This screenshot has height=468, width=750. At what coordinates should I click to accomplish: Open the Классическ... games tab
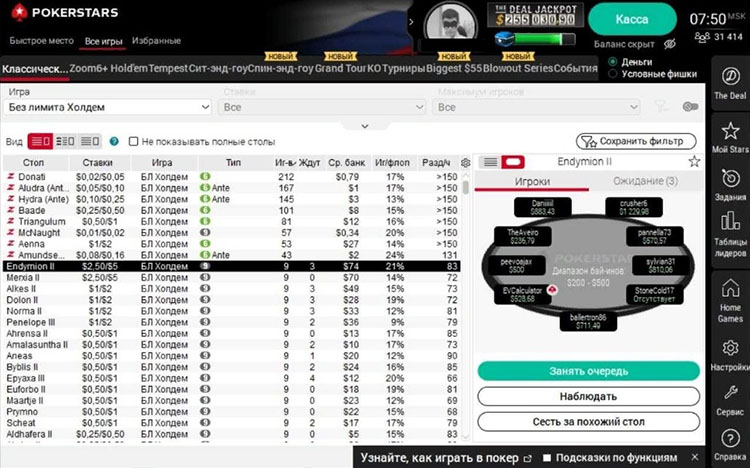pyautogui.click(x=34, y=69)
